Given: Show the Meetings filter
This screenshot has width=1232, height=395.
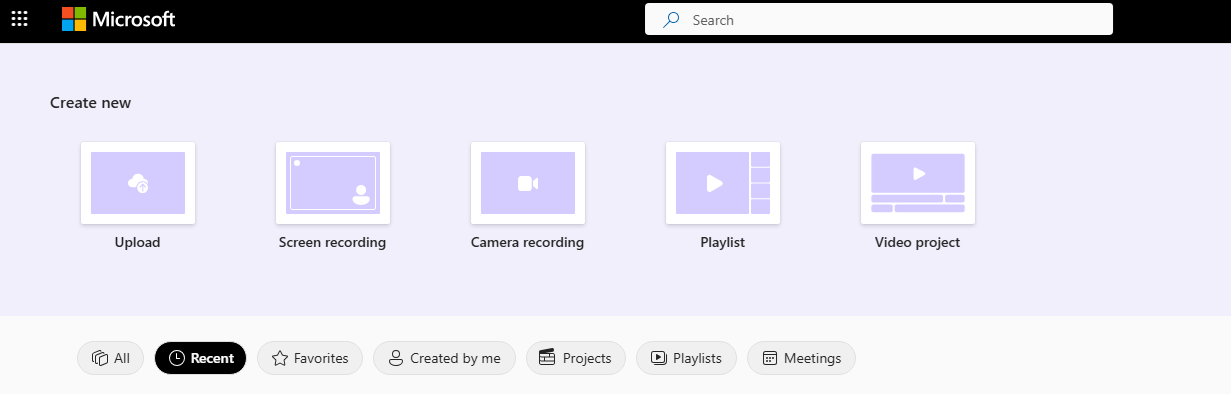Looking at the screenshot, I should (x=801, y=358).
